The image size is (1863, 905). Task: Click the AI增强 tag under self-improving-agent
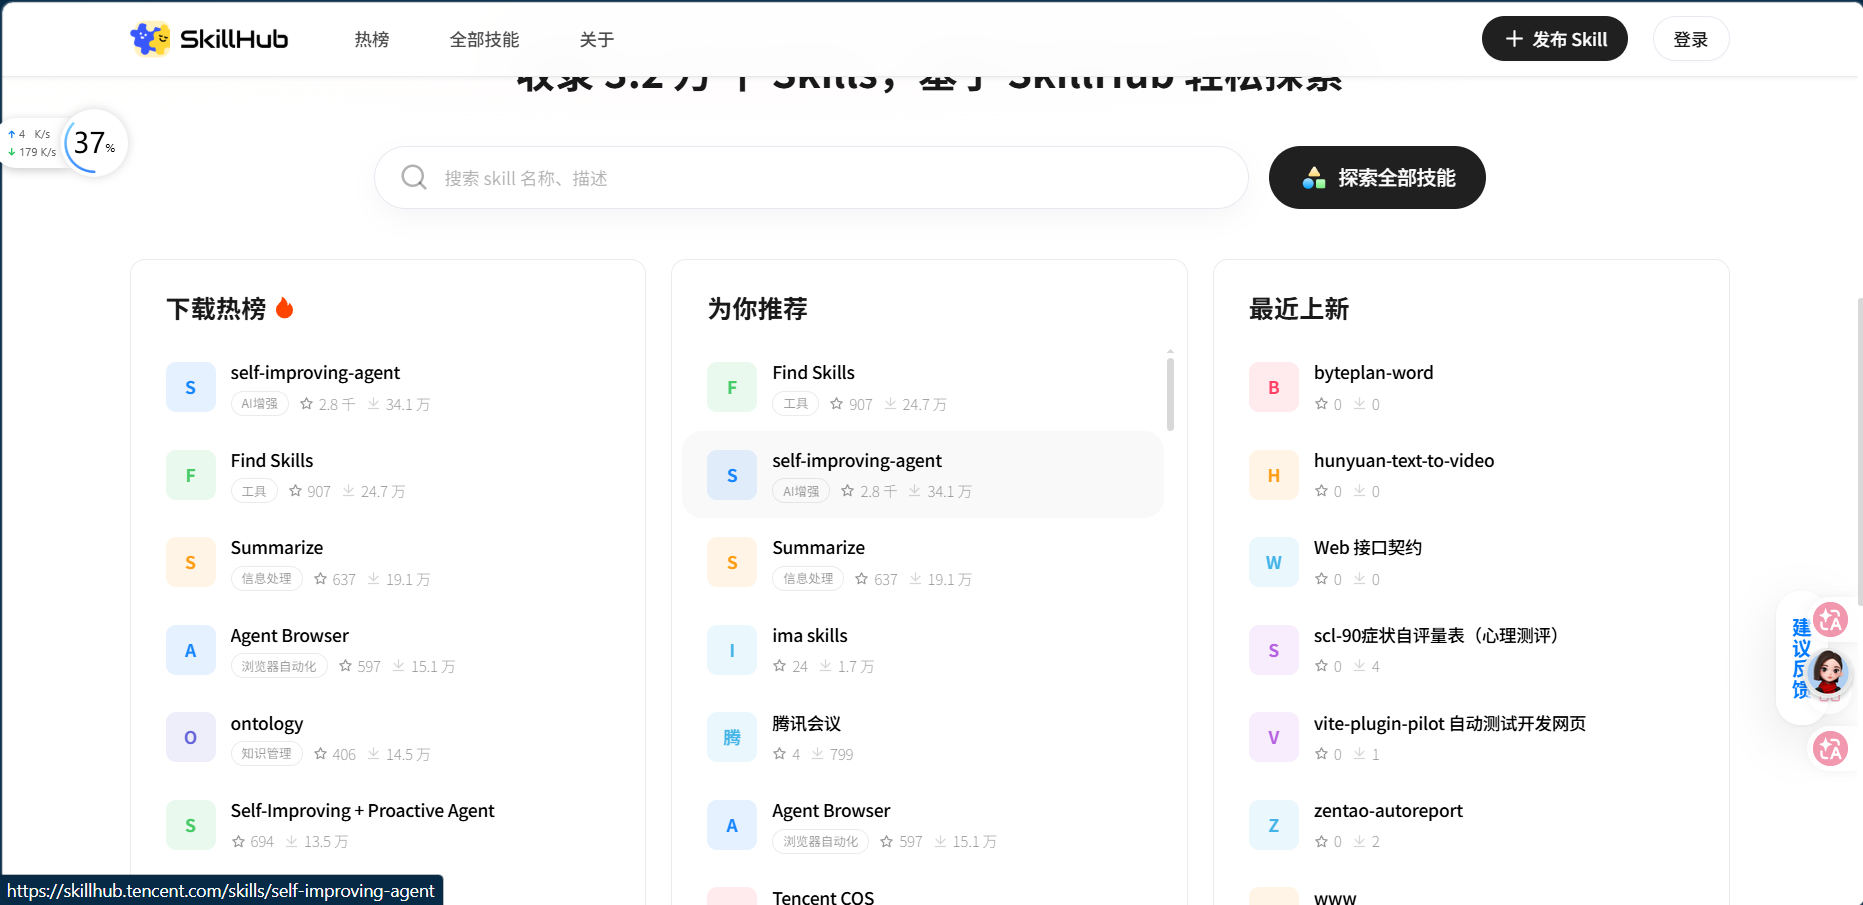pyautogui.click(x=259, y=403)
